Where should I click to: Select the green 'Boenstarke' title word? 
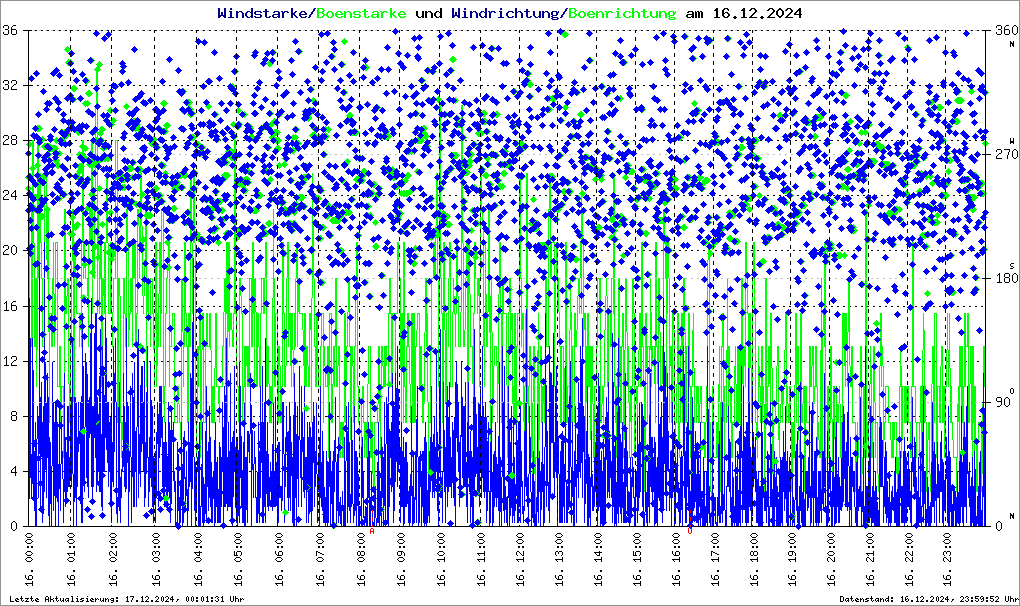tap(362, 13)
